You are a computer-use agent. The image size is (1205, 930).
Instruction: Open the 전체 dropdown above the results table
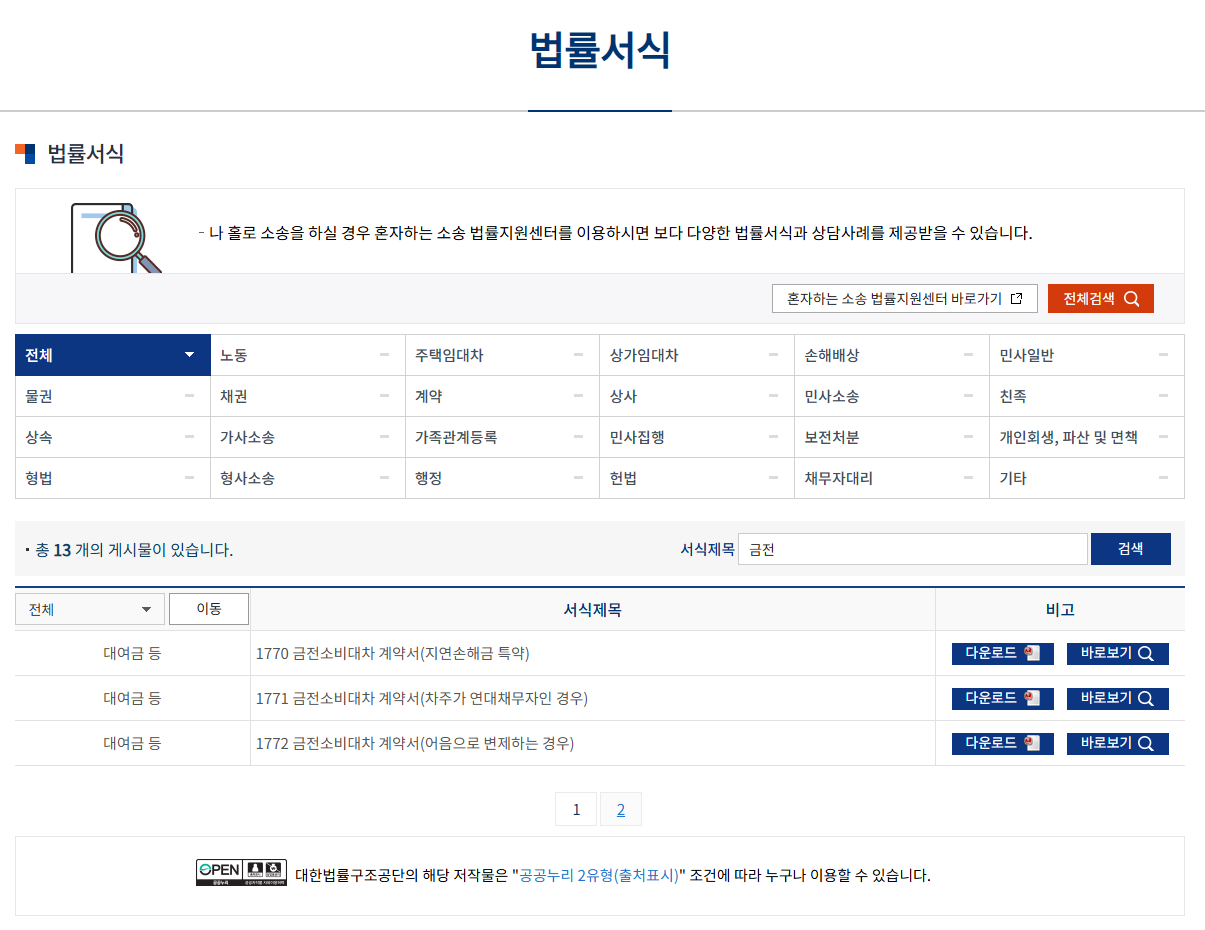(x=88, y=609)
